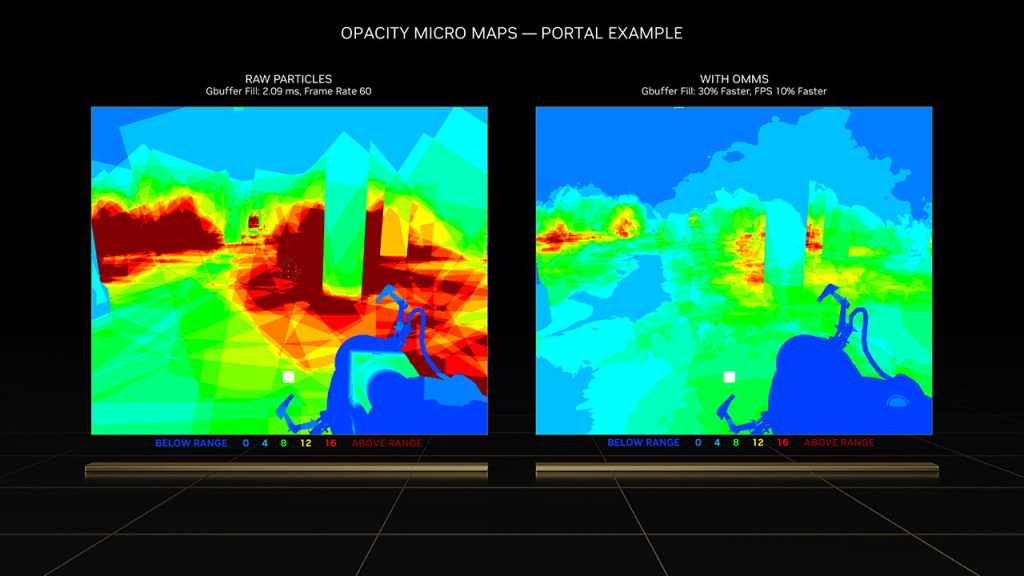Viewport: 1024px width, 576px height.
Task: Click the "WITH OMMS" heading
Action: coord(734,78)
